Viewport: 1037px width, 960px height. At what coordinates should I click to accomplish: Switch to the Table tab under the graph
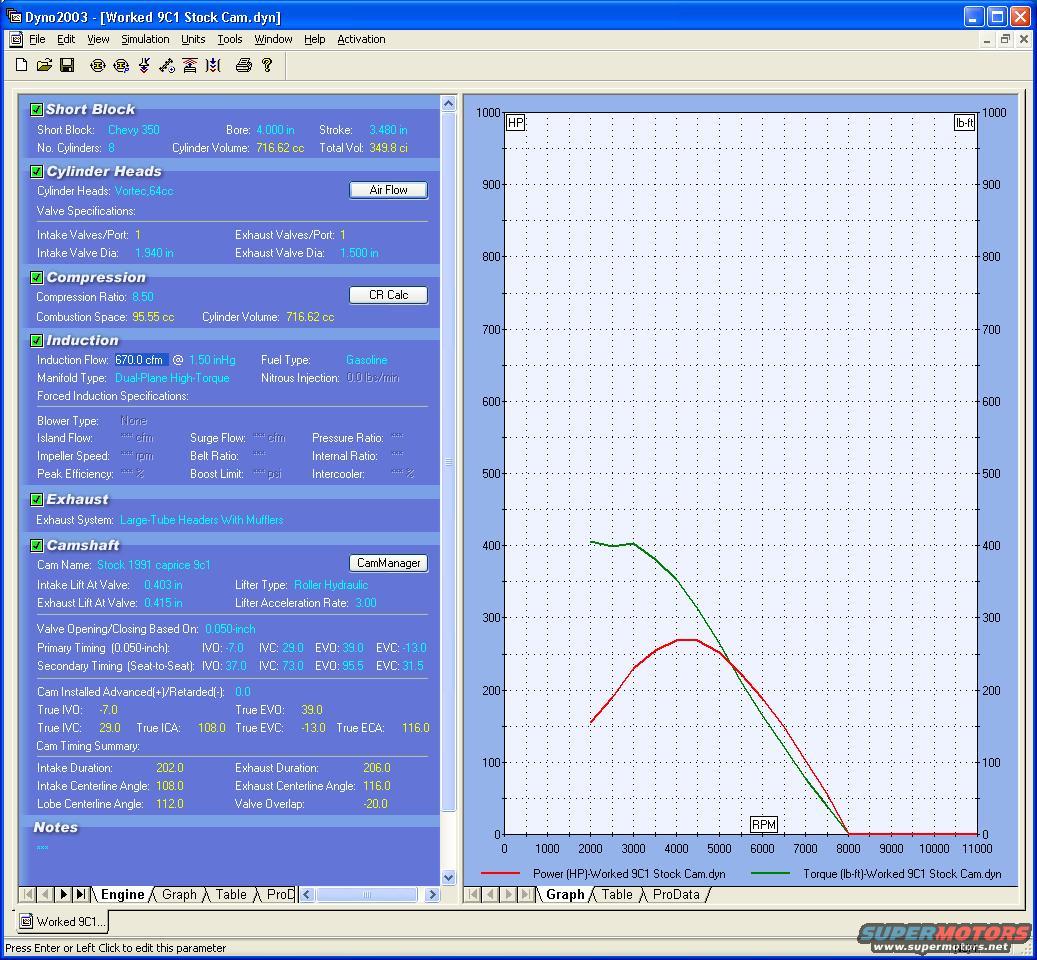[617, 894]
